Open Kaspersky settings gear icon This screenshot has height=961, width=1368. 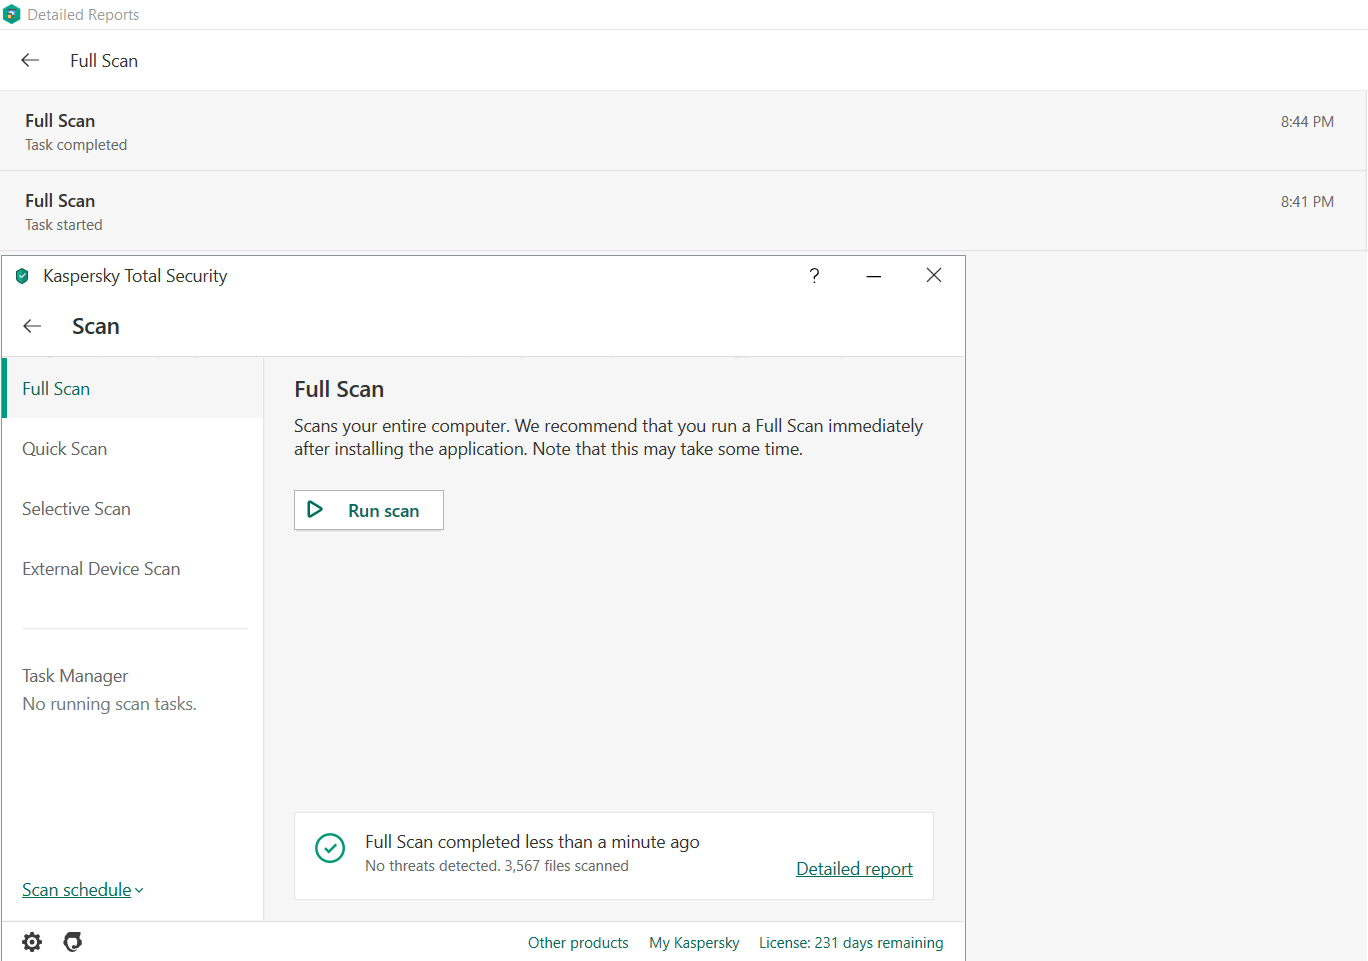[x=32, y=942]
